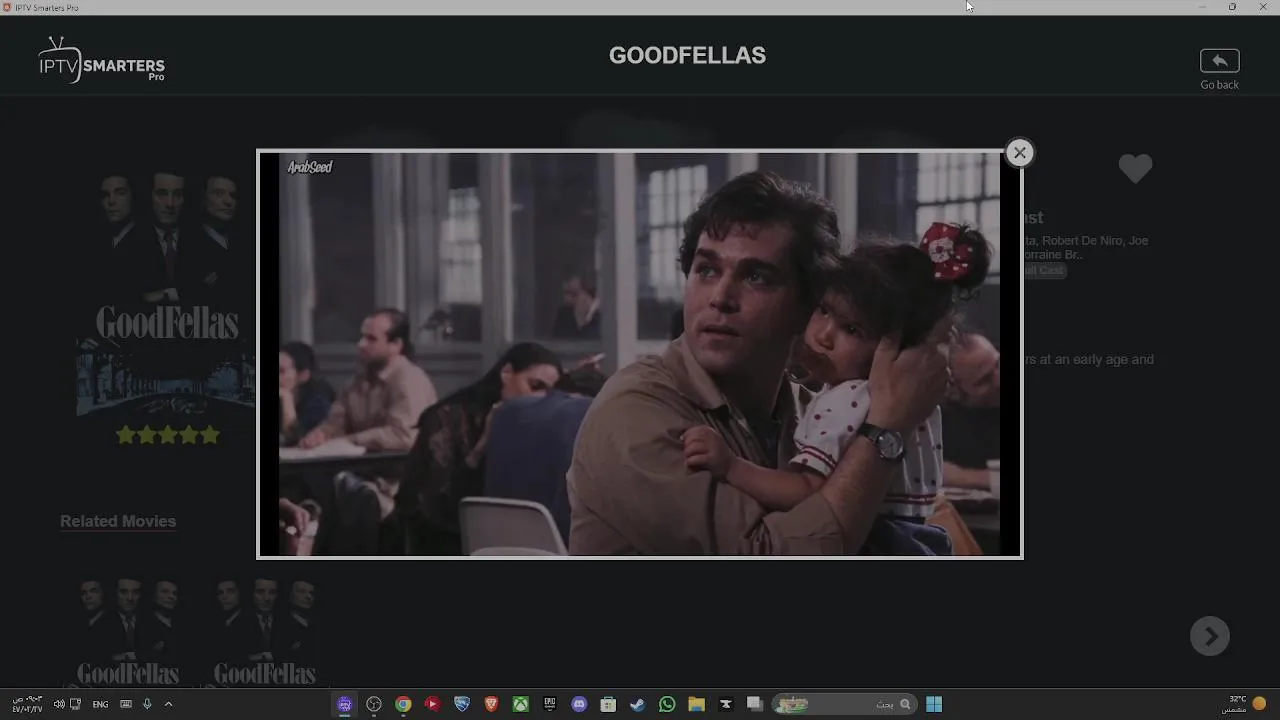1280x720 pixels.
Task: Click the next arrow in Related Movies
Action: 1210,636
